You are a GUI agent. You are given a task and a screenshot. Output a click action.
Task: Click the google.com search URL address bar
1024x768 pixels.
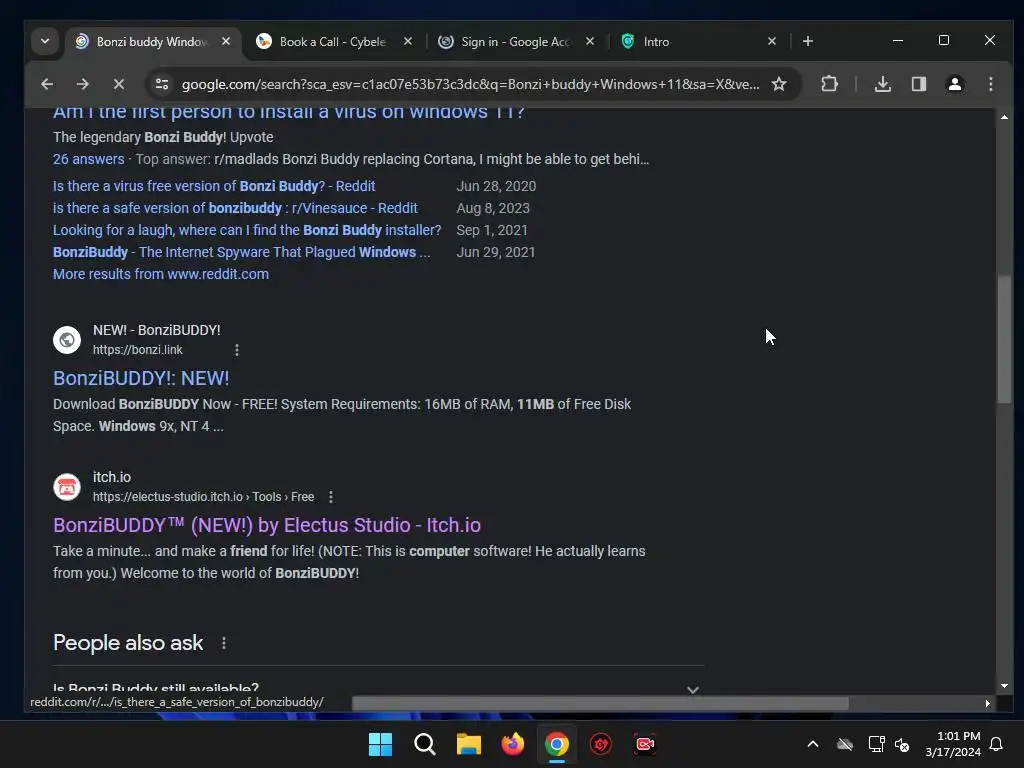[x=470, y=84]
